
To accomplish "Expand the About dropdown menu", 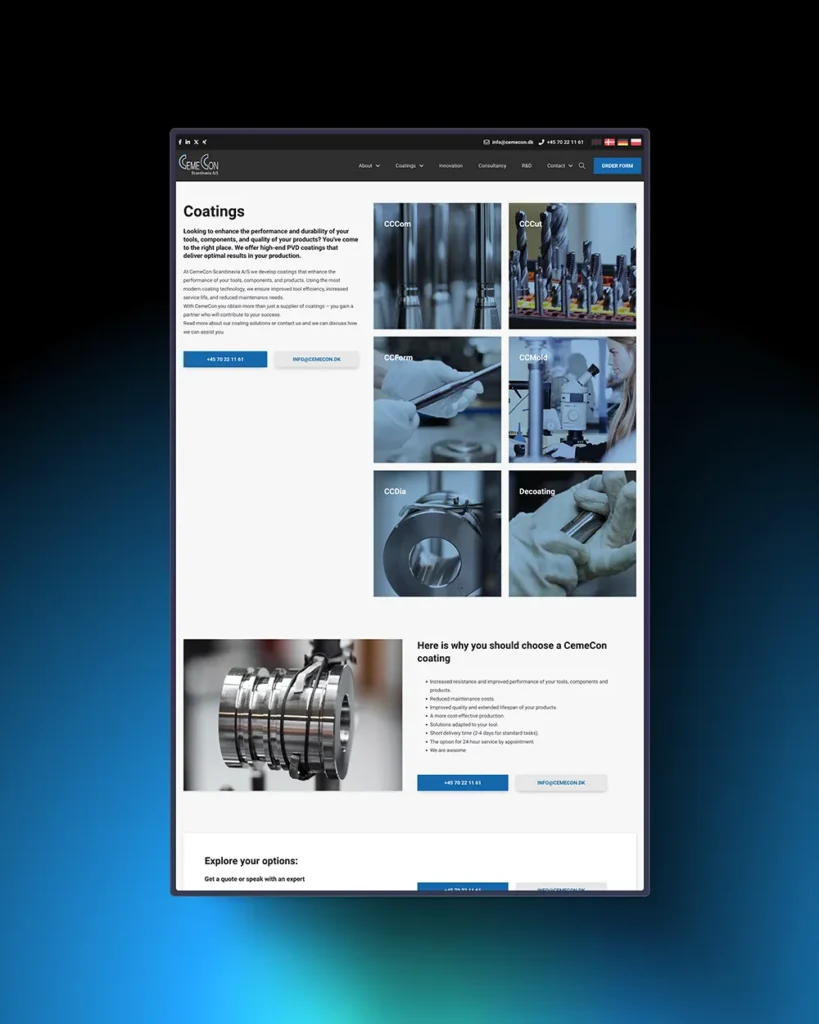I will point(369,166).
